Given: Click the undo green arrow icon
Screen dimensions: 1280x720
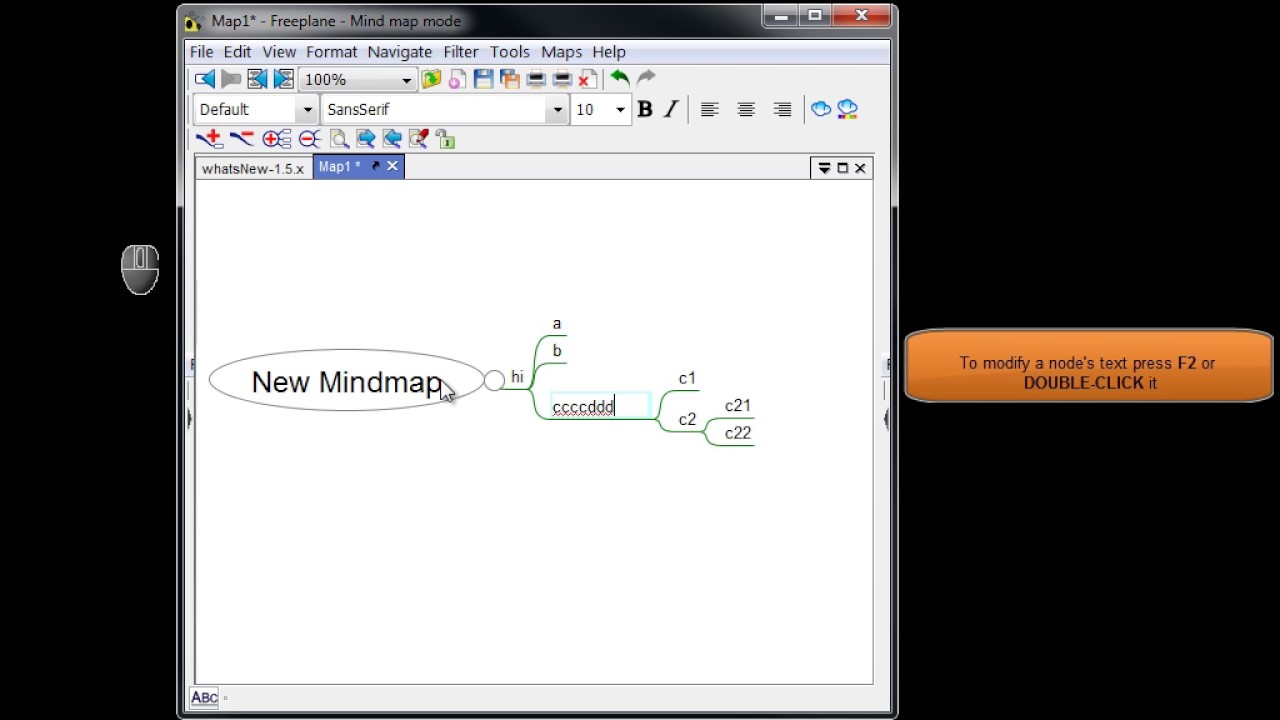Looking at the screenshot, I should tap(619, 78).
